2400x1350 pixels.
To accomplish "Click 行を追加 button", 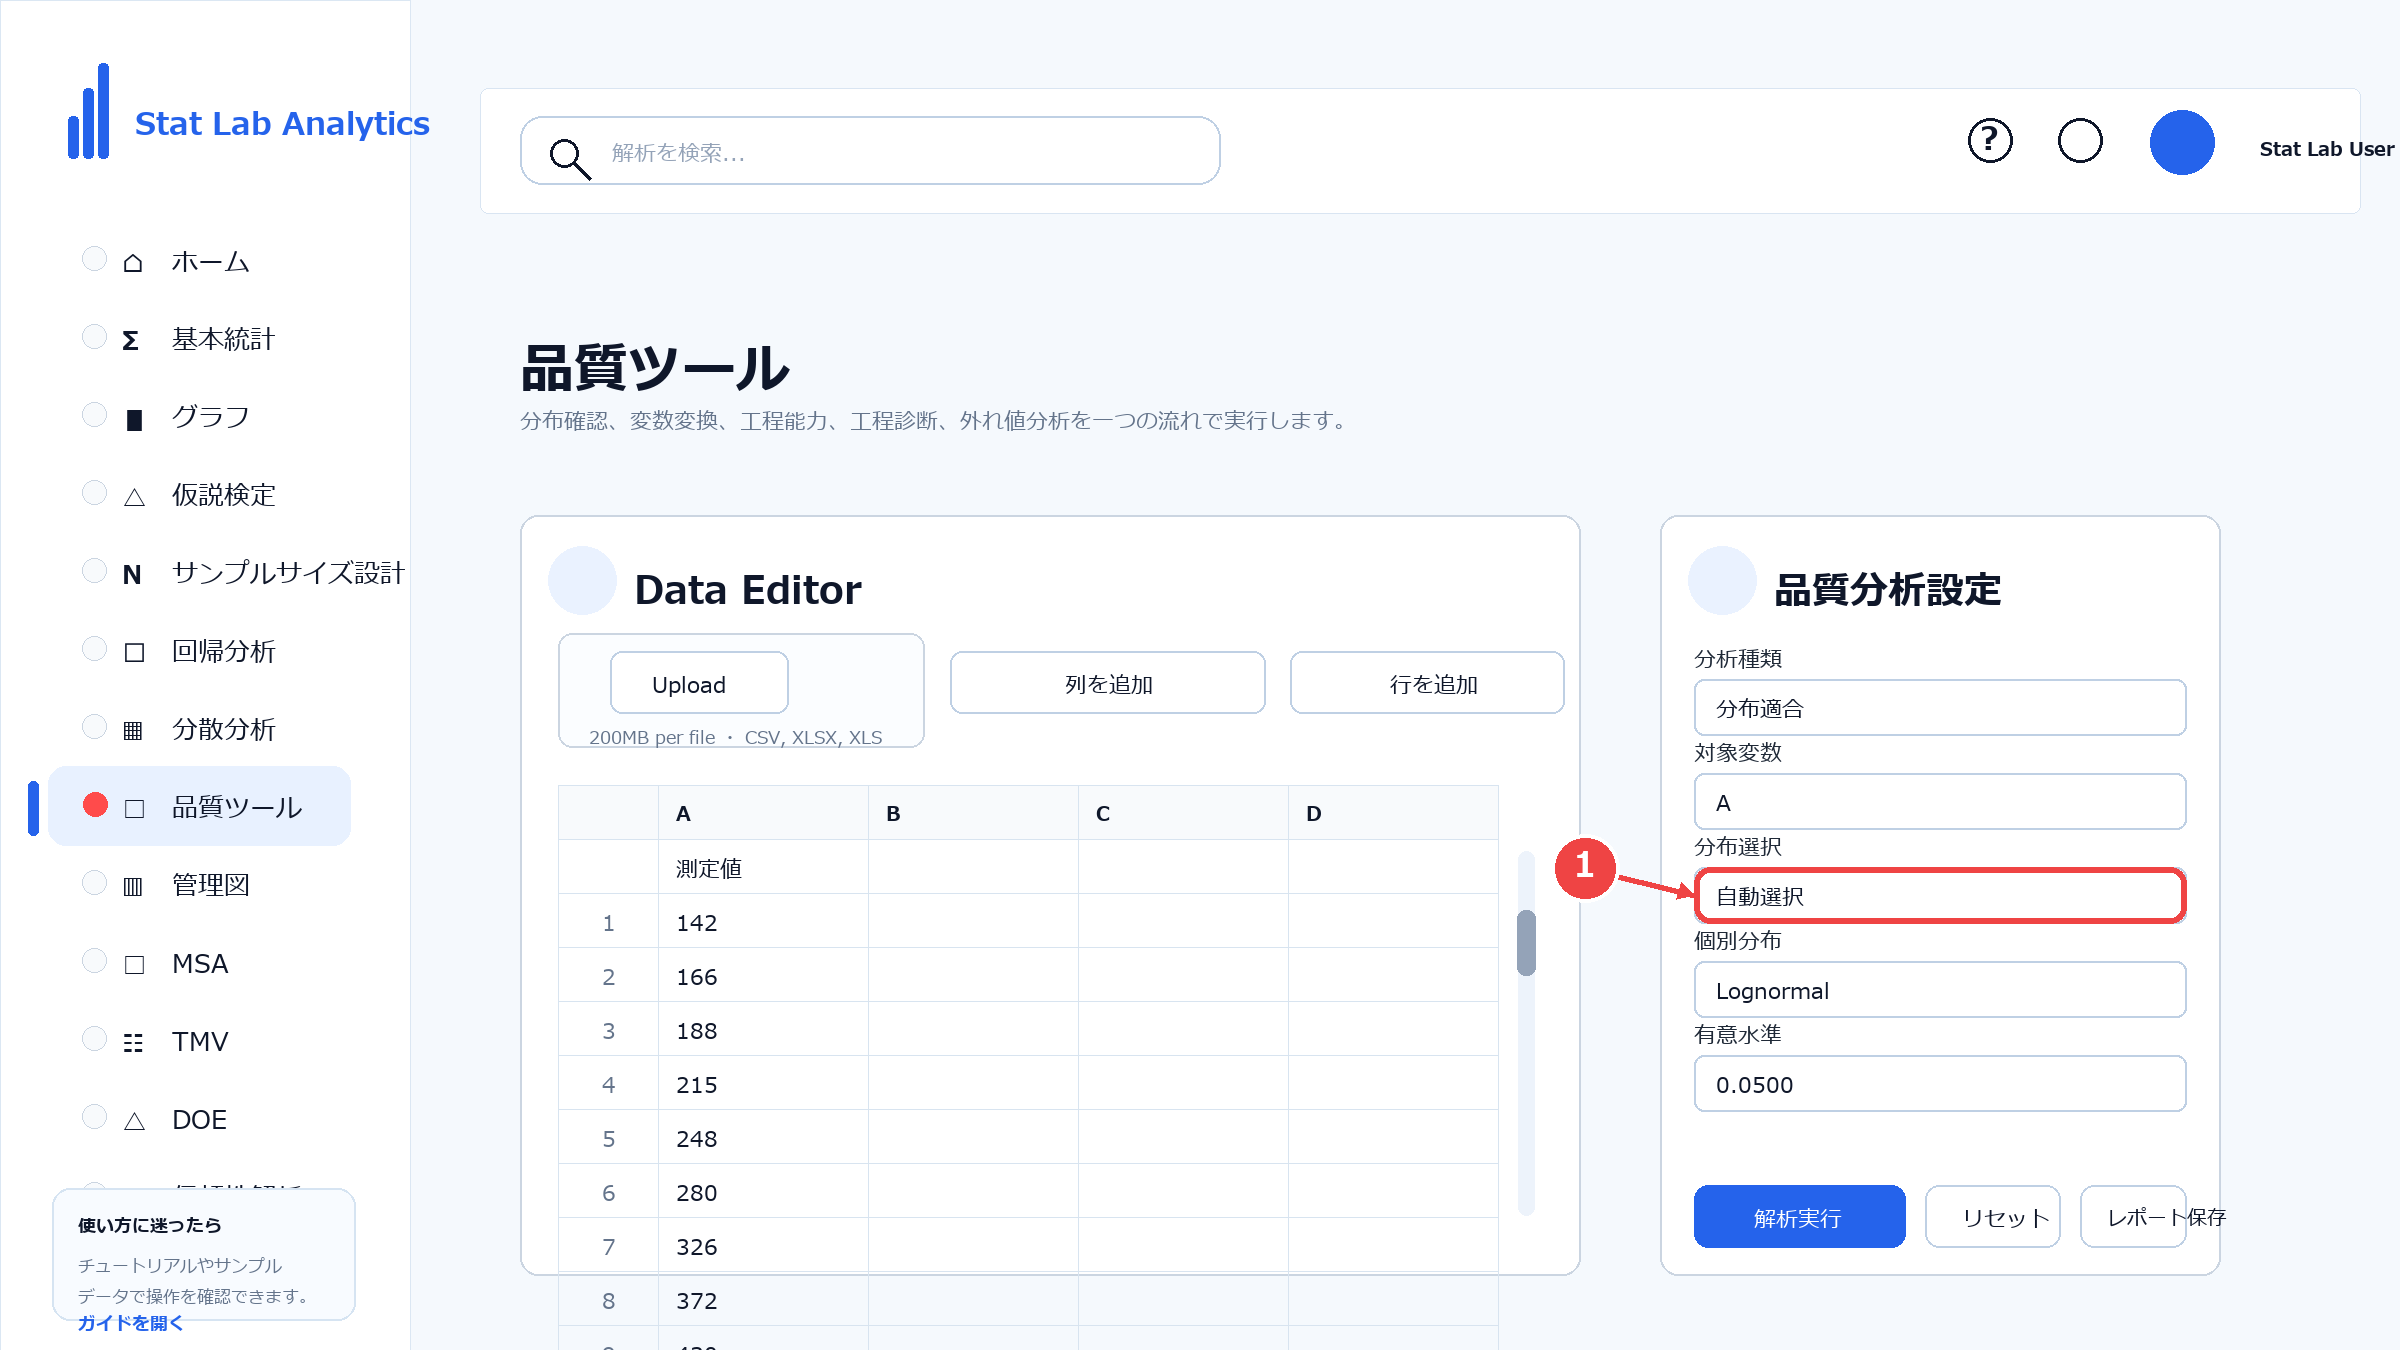I will coord(1428,684).
